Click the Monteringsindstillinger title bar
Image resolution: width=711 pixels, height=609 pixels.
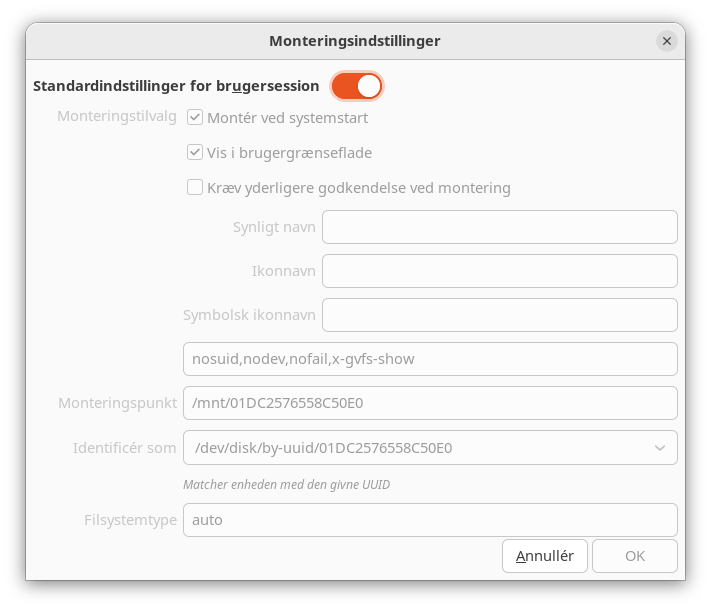[354, 41]
